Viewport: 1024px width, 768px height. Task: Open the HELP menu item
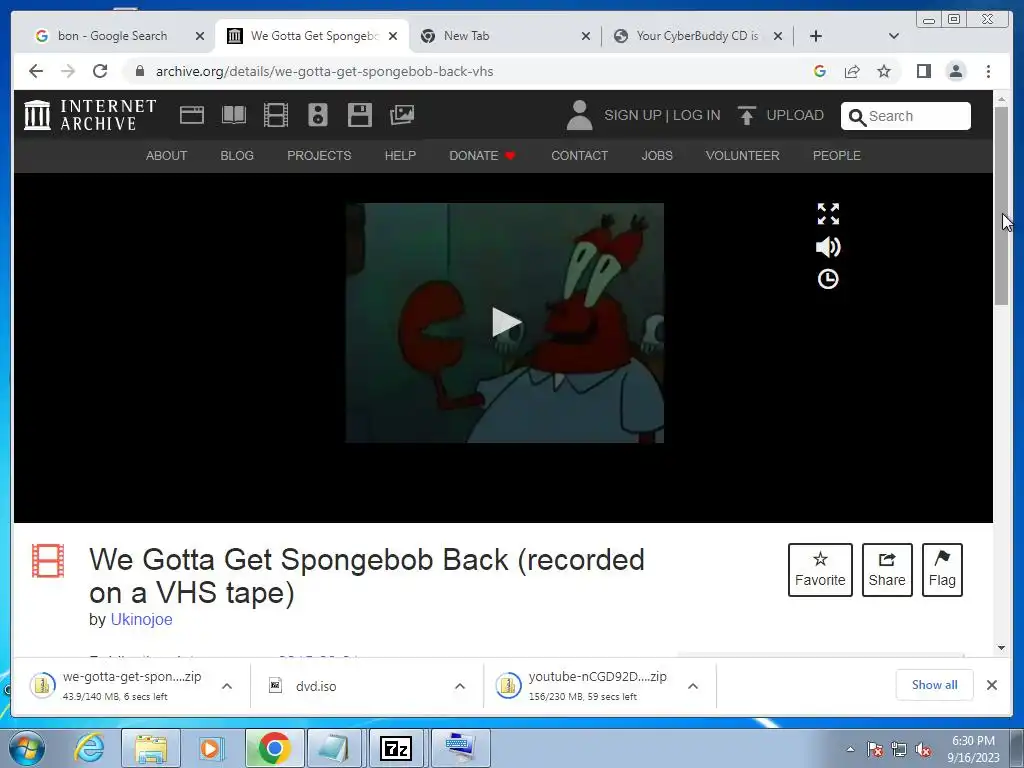(400, 155)
